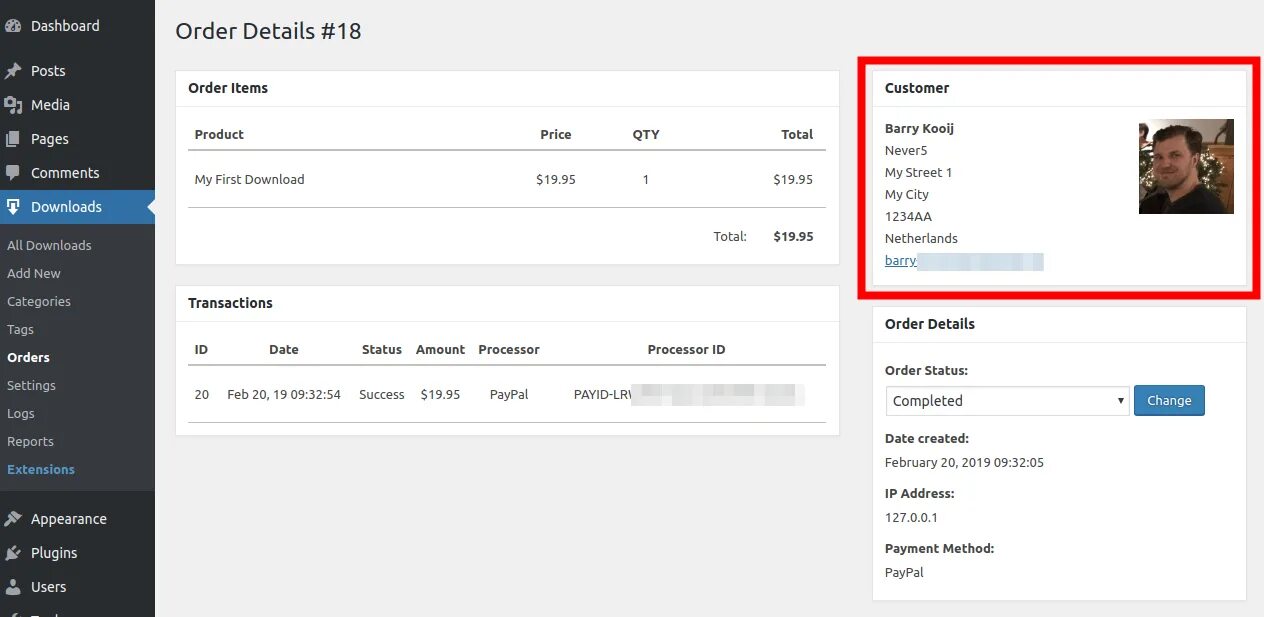Viewport: 1264px width, 617px height.
Task: Go to Add New download
Action: pyautogui.click(x=34, y=273)
